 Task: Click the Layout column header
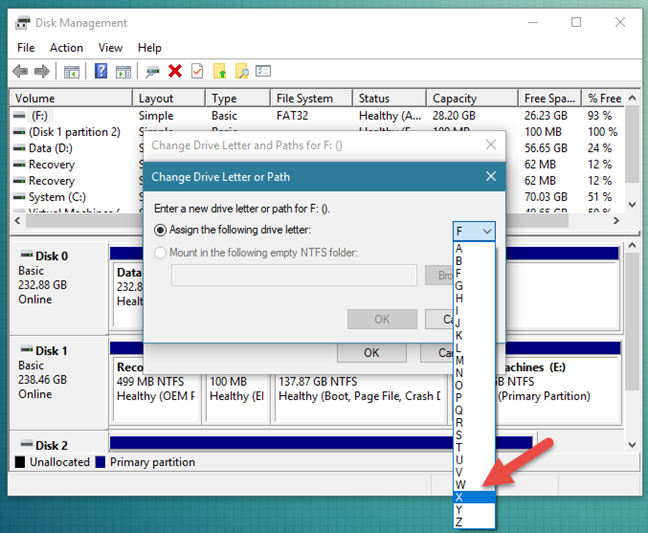(169, 98)
